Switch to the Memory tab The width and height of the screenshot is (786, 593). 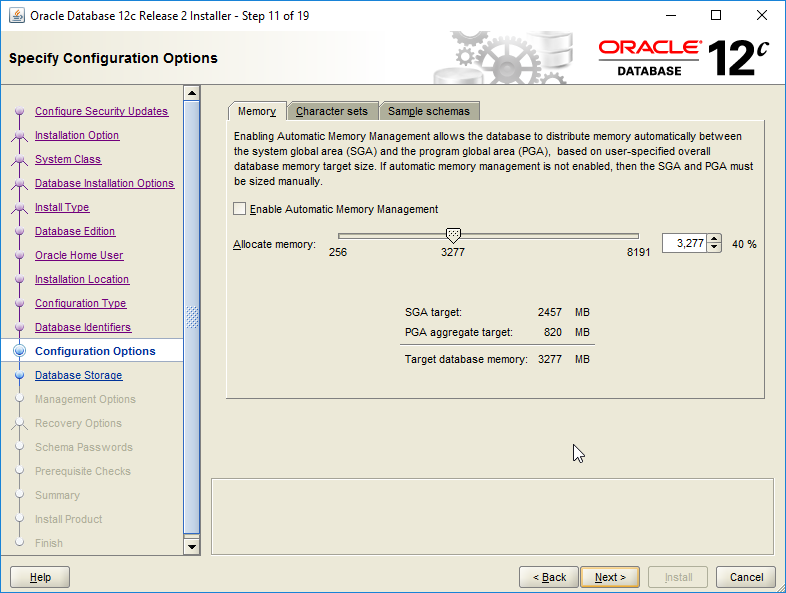coord(257,111)
